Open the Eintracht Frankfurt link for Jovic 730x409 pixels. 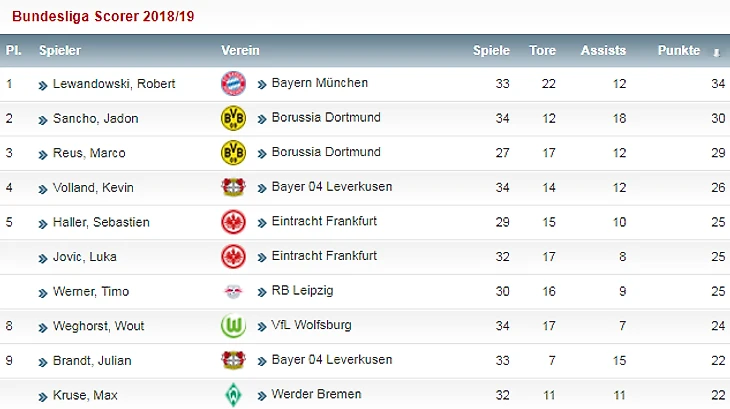click(x=324, y=256)
